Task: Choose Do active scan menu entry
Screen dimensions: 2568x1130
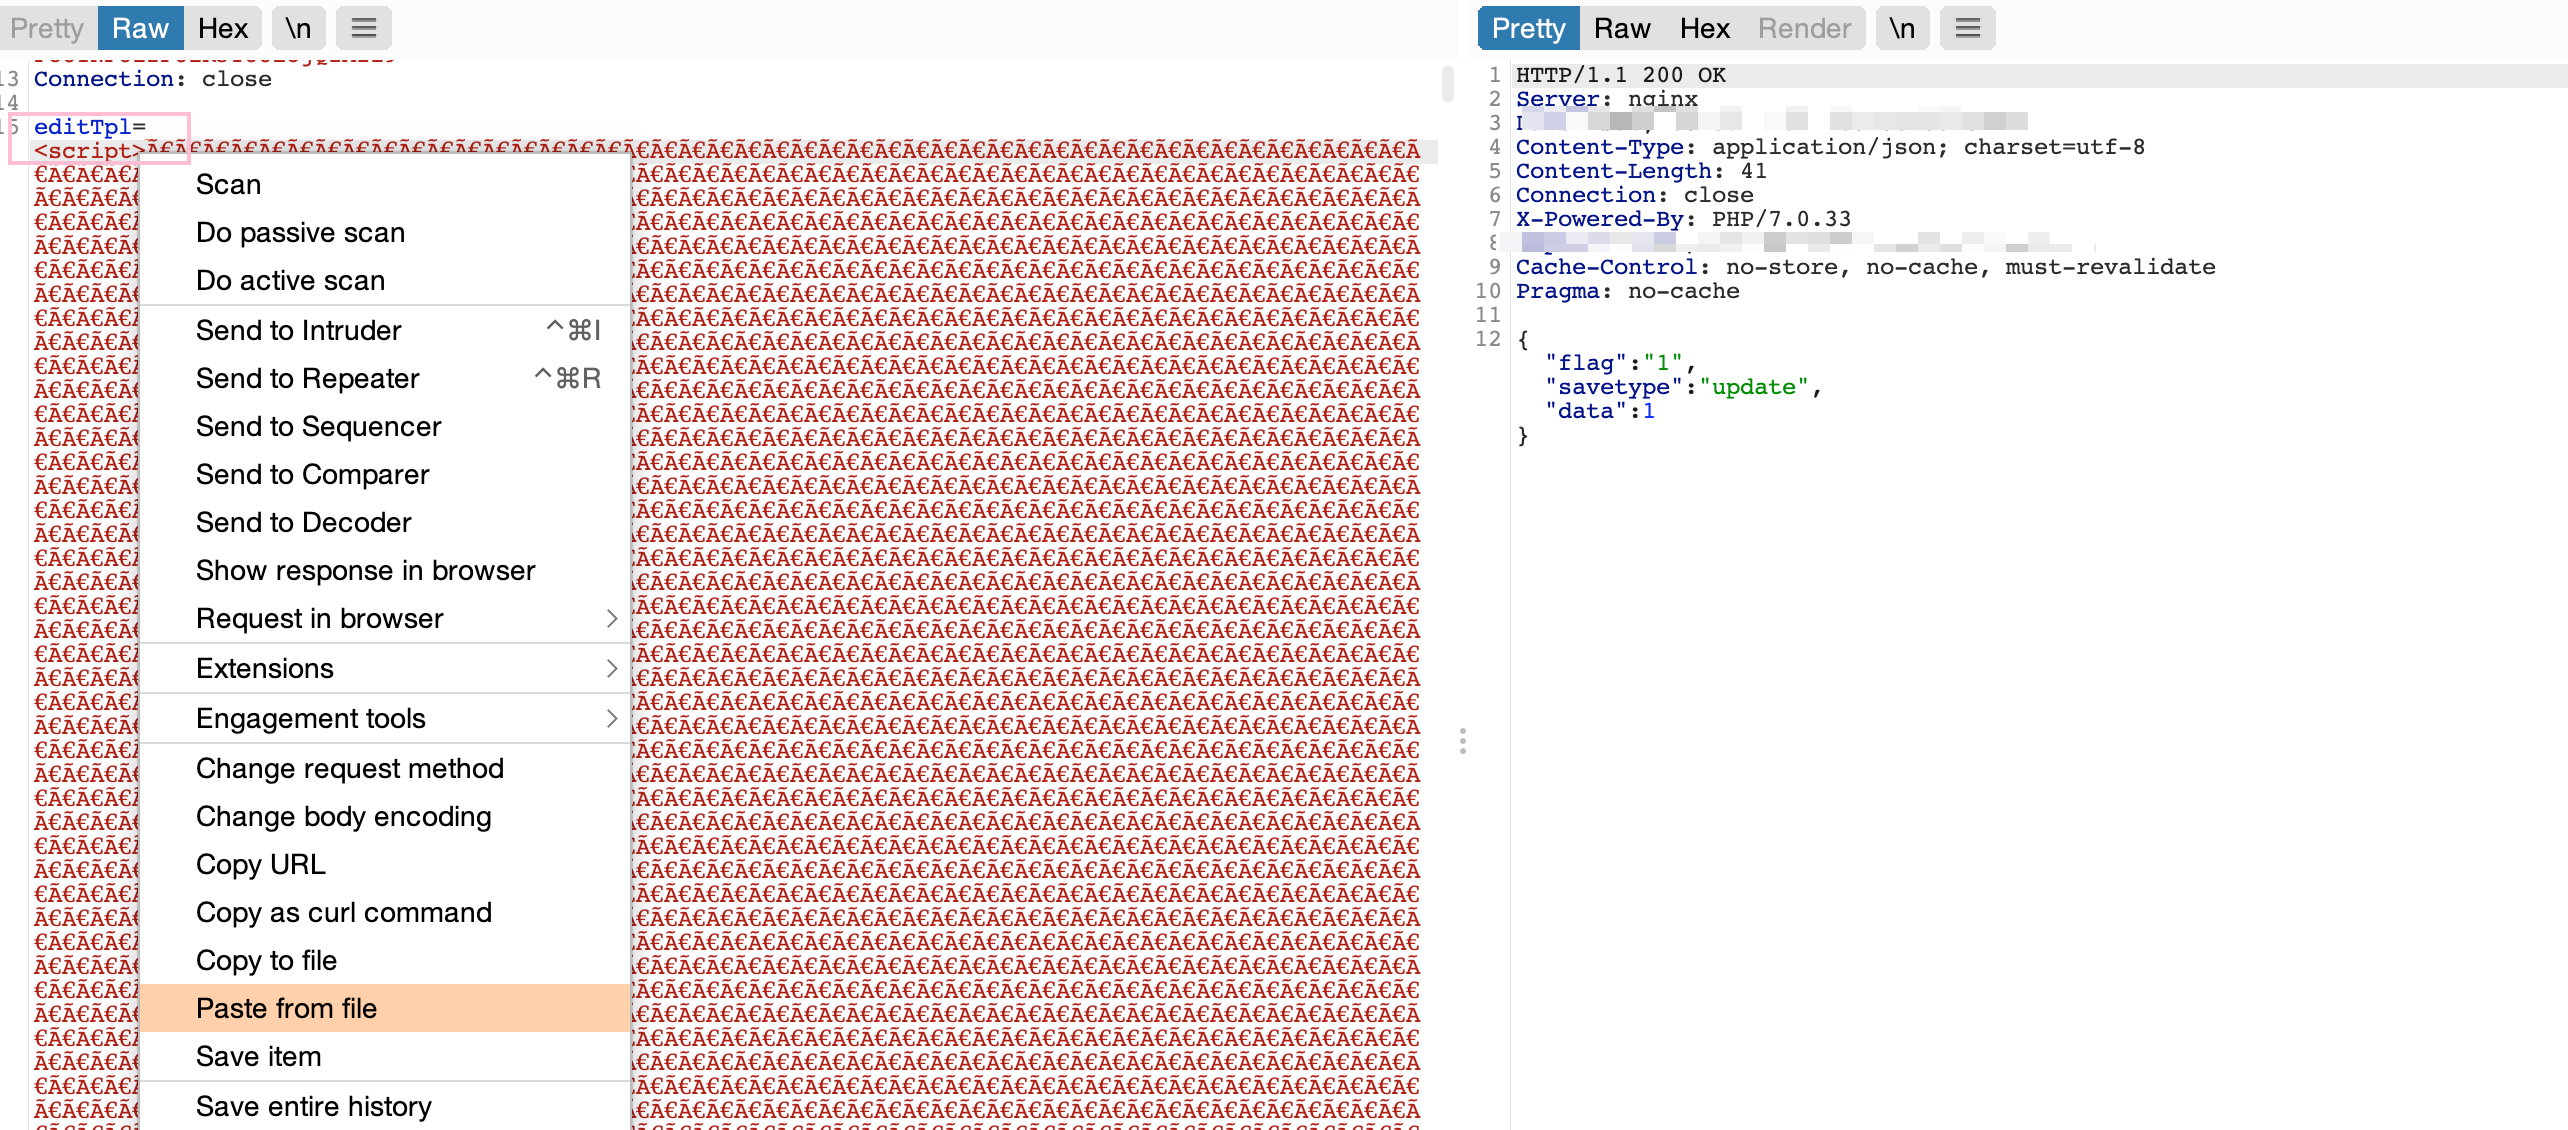Action: pyautogui.click(x=385, y=280)
